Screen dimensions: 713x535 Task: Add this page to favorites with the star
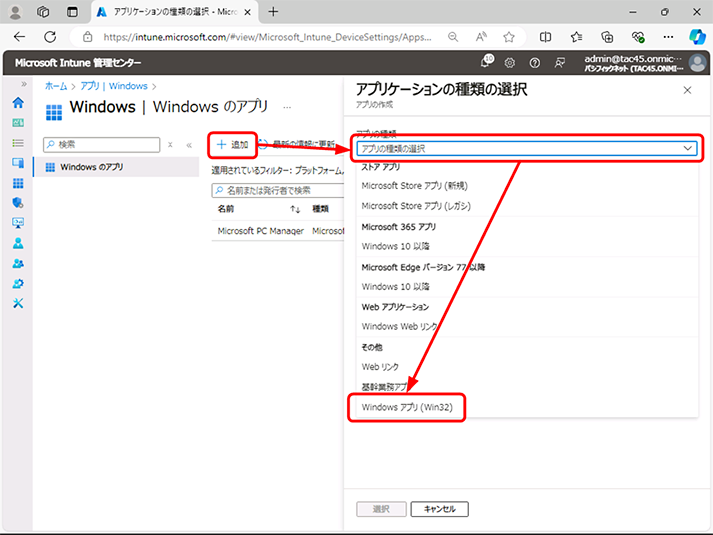pos(509,37)
